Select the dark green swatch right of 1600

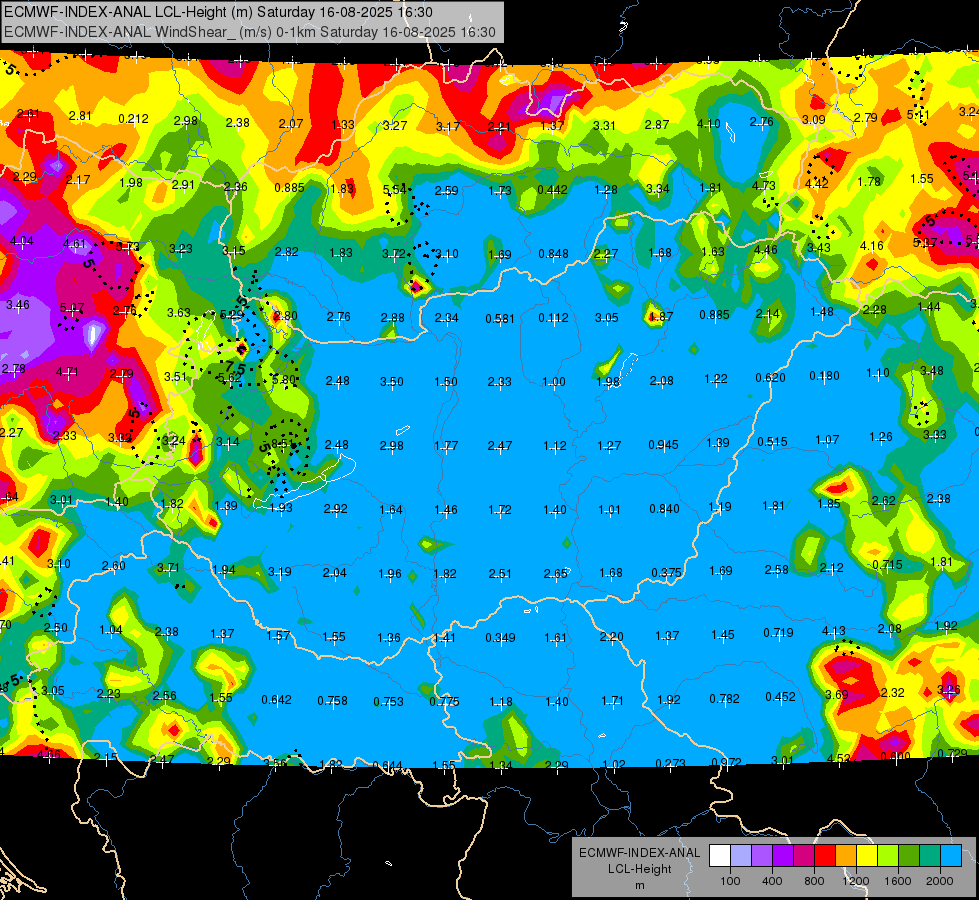[x=909, y=856]
